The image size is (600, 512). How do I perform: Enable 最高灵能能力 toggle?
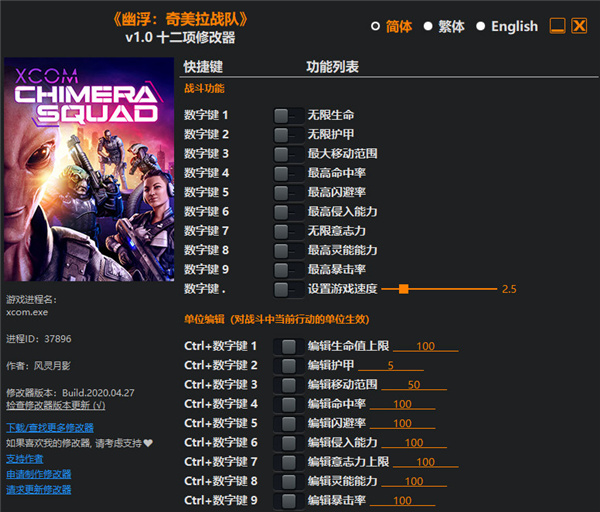(289, 251)
